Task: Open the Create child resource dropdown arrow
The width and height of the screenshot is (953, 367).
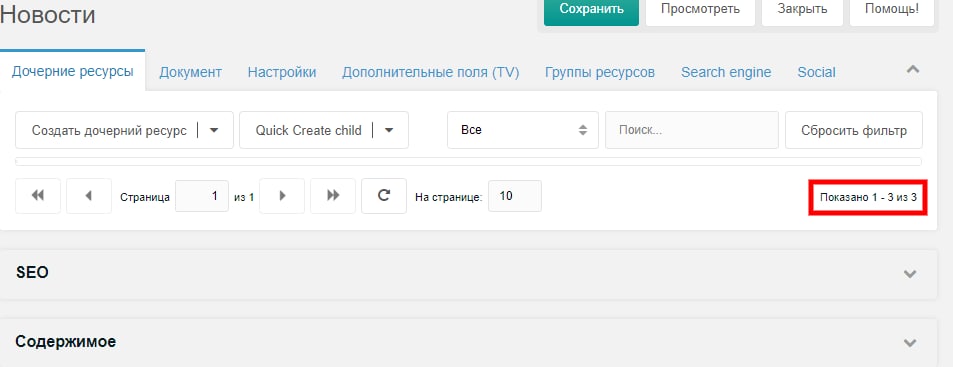Action: click(214, 130)
